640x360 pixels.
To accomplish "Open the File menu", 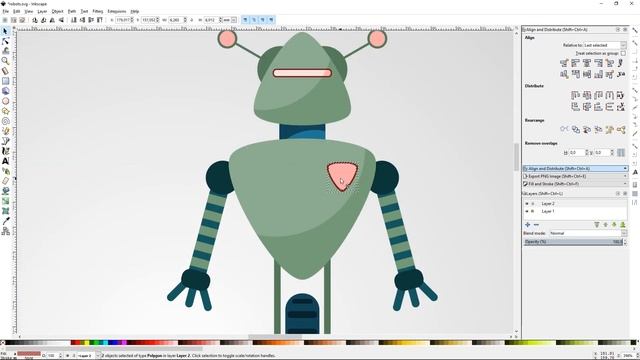I will pos(5,11).
